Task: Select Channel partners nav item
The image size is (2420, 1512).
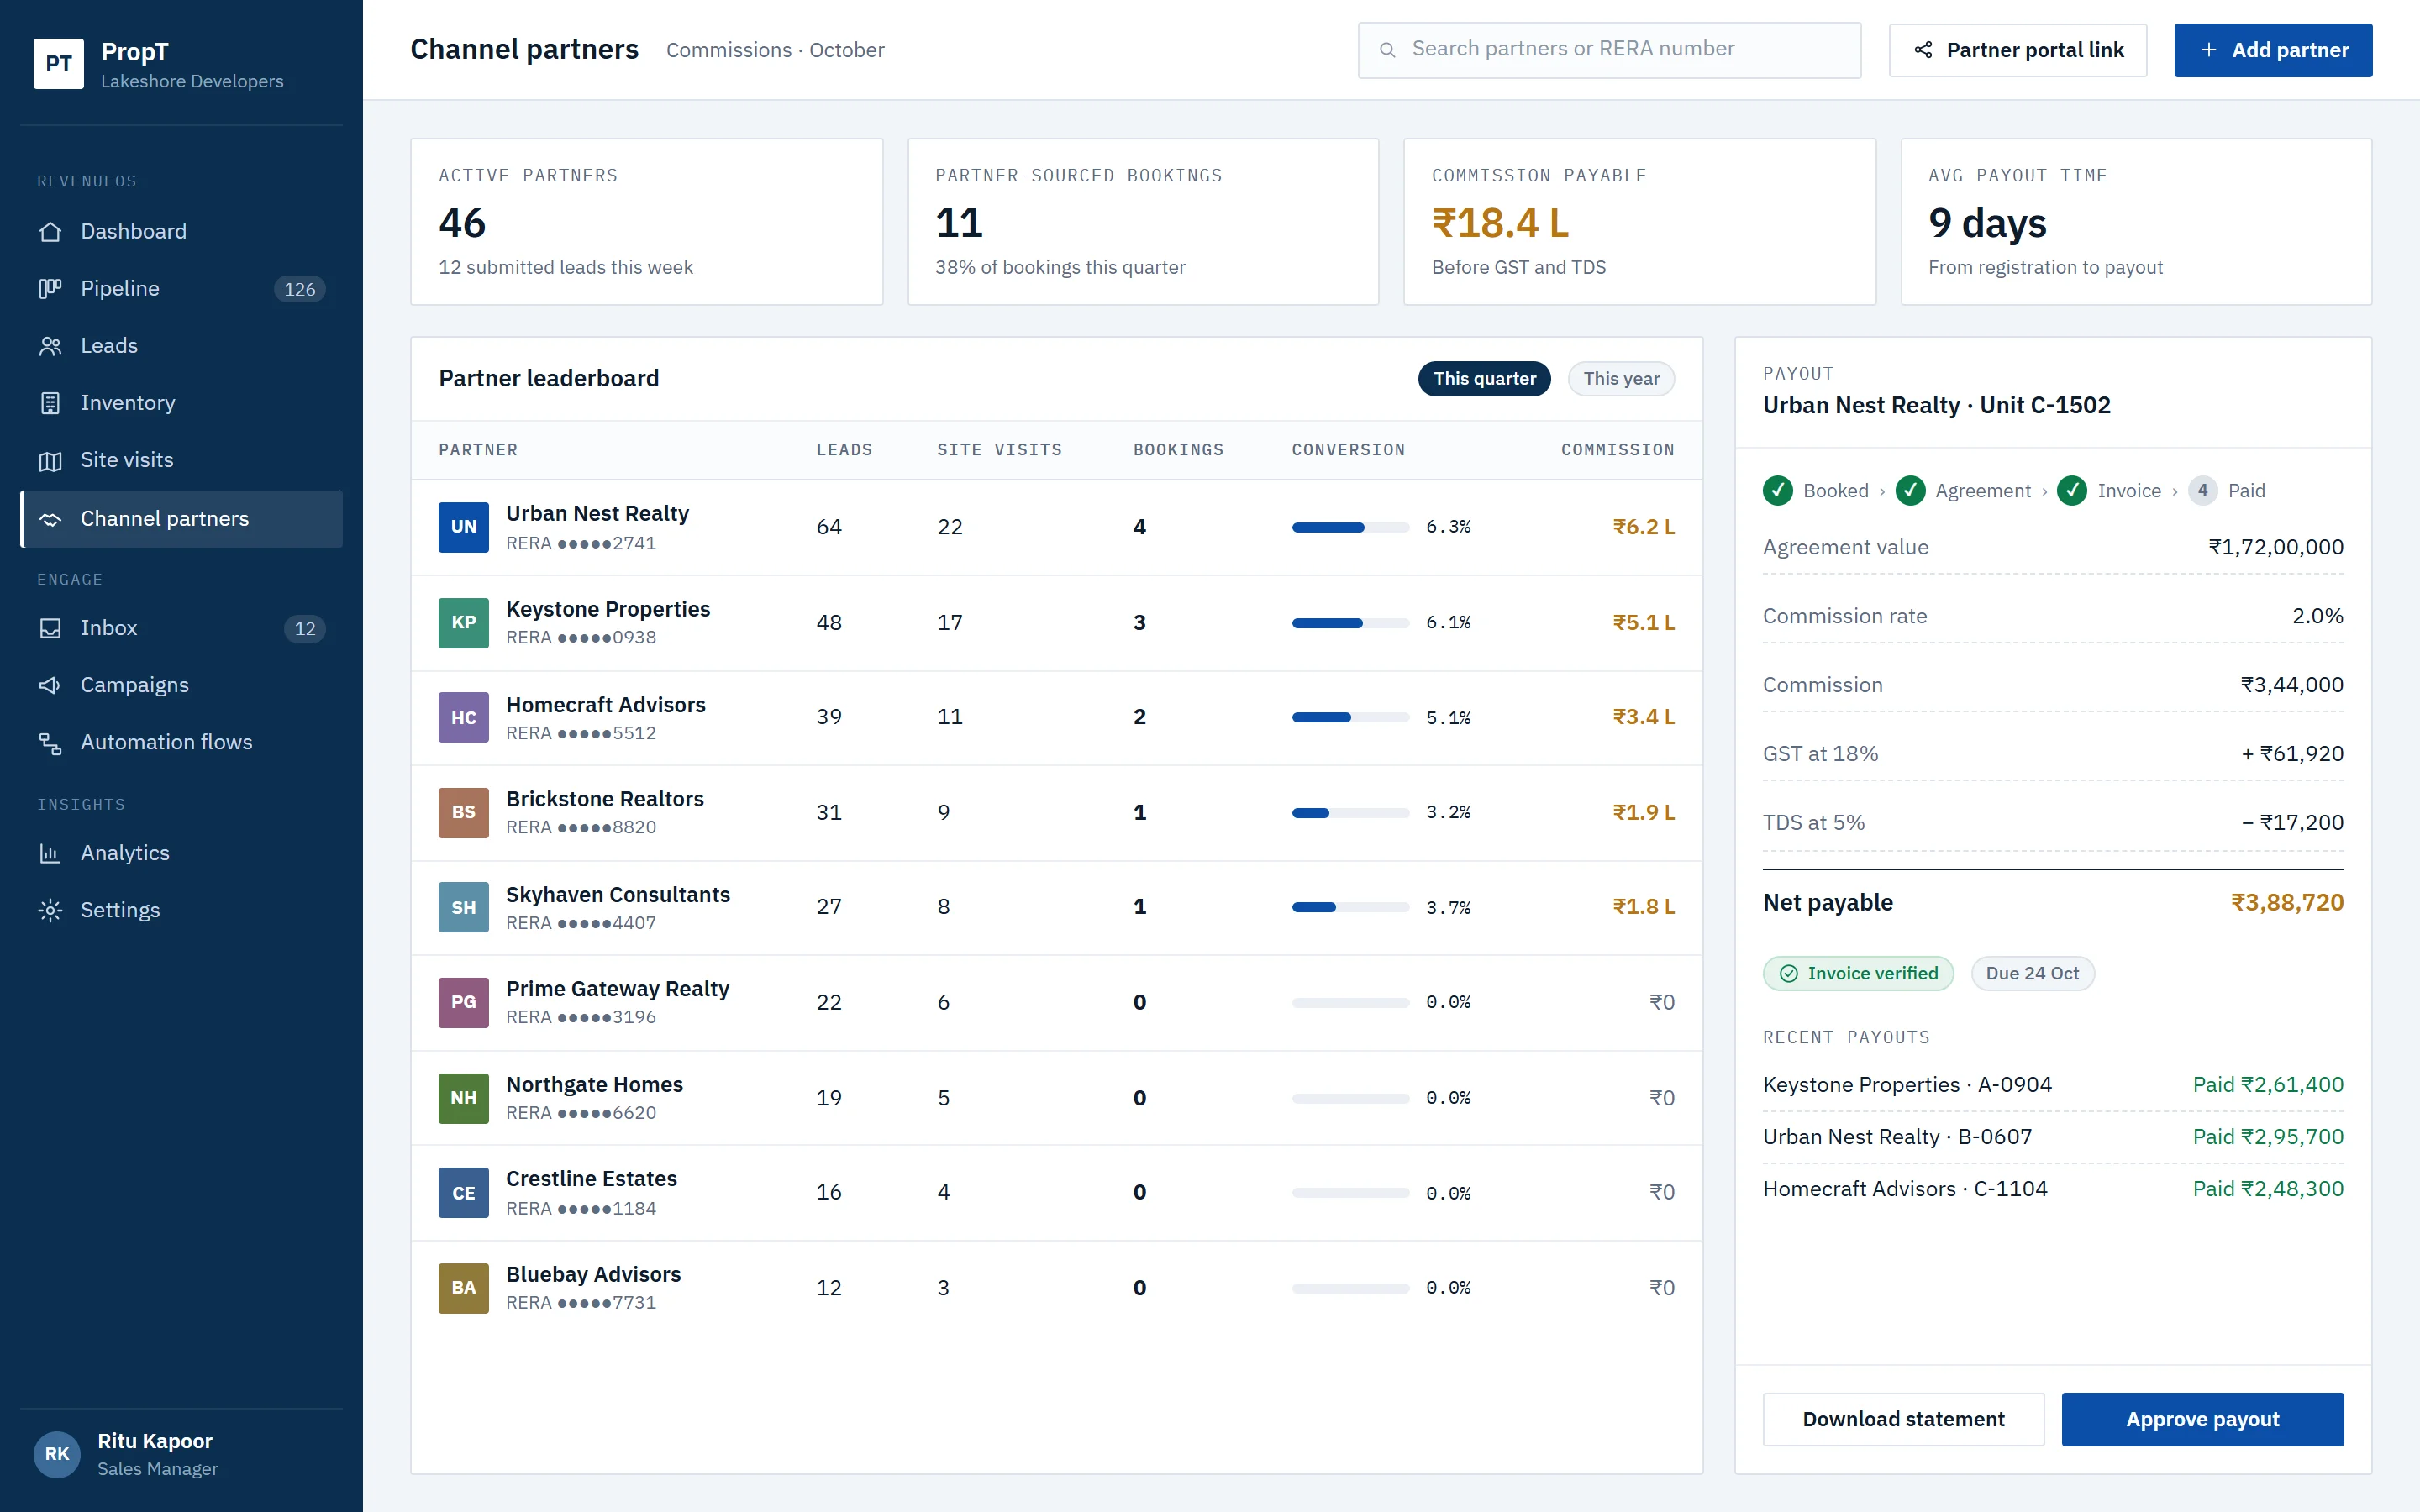Action: [181, 518]
